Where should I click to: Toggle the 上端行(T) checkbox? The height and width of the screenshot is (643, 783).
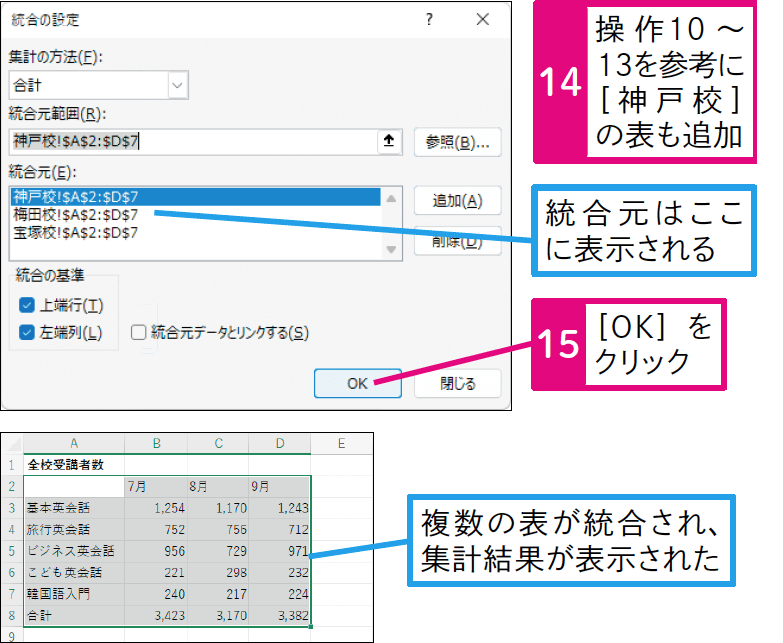[26, 305]
